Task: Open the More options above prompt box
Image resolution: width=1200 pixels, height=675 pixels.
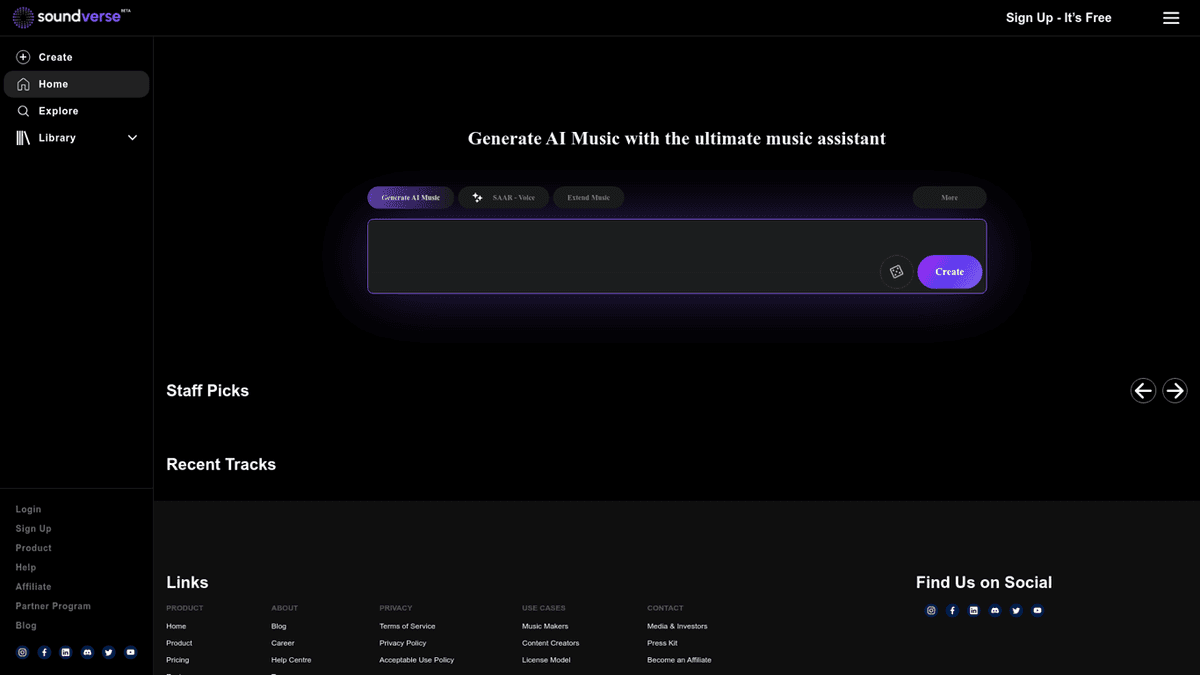Action: (x=949, y=198)
